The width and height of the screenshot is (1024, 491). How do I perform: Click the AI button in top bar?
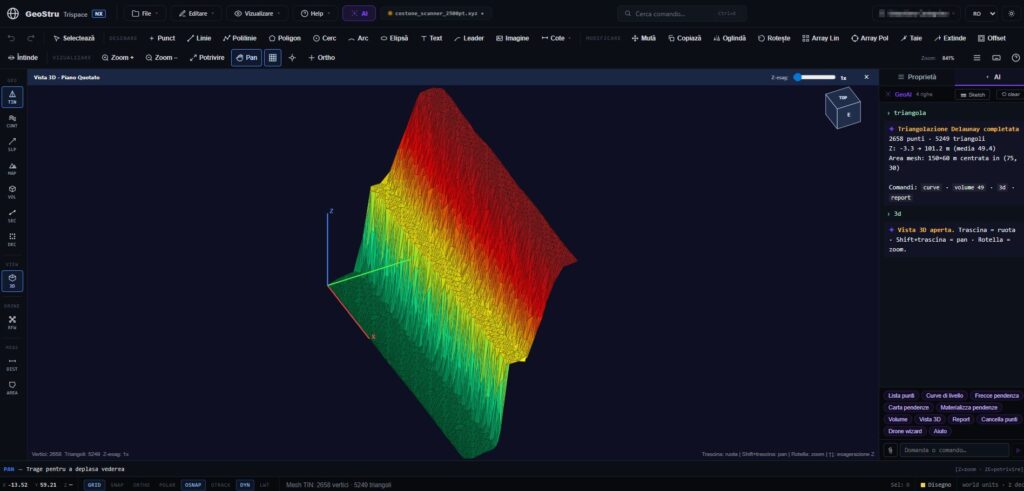coord(359,14)
